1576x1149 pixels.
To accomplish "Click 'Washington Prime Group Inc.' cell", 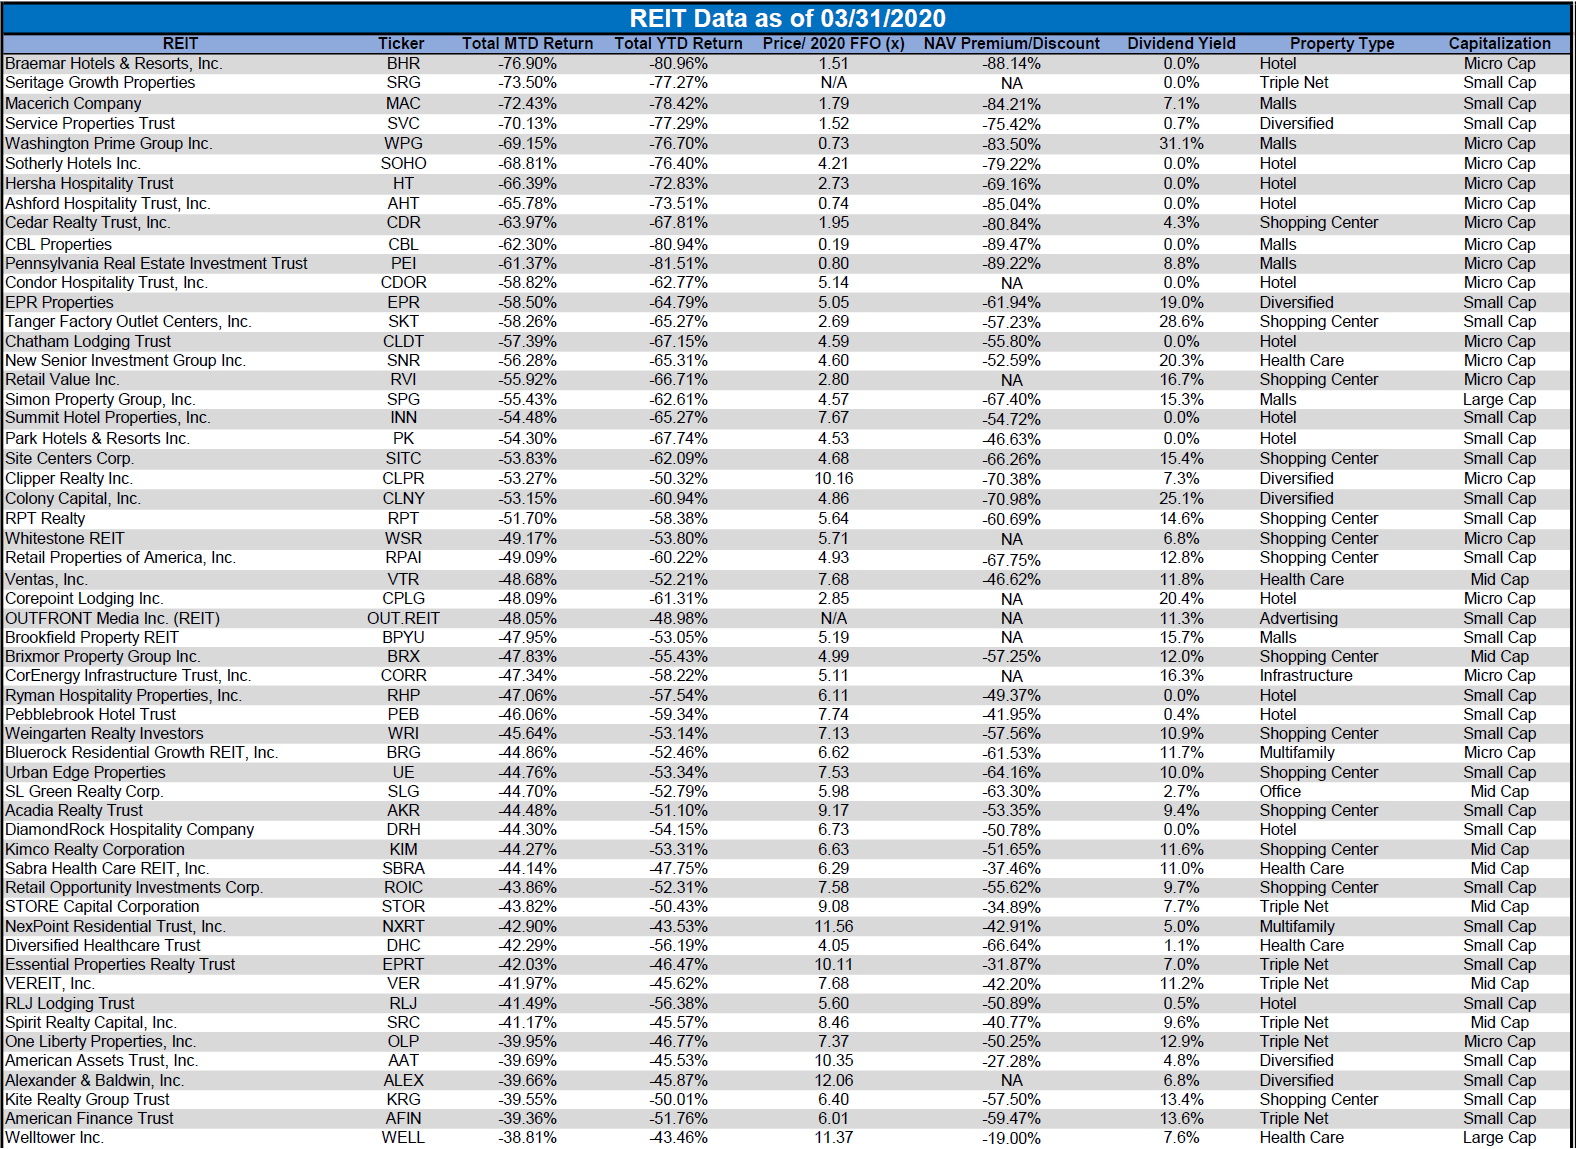I will (x=108, y=144).
